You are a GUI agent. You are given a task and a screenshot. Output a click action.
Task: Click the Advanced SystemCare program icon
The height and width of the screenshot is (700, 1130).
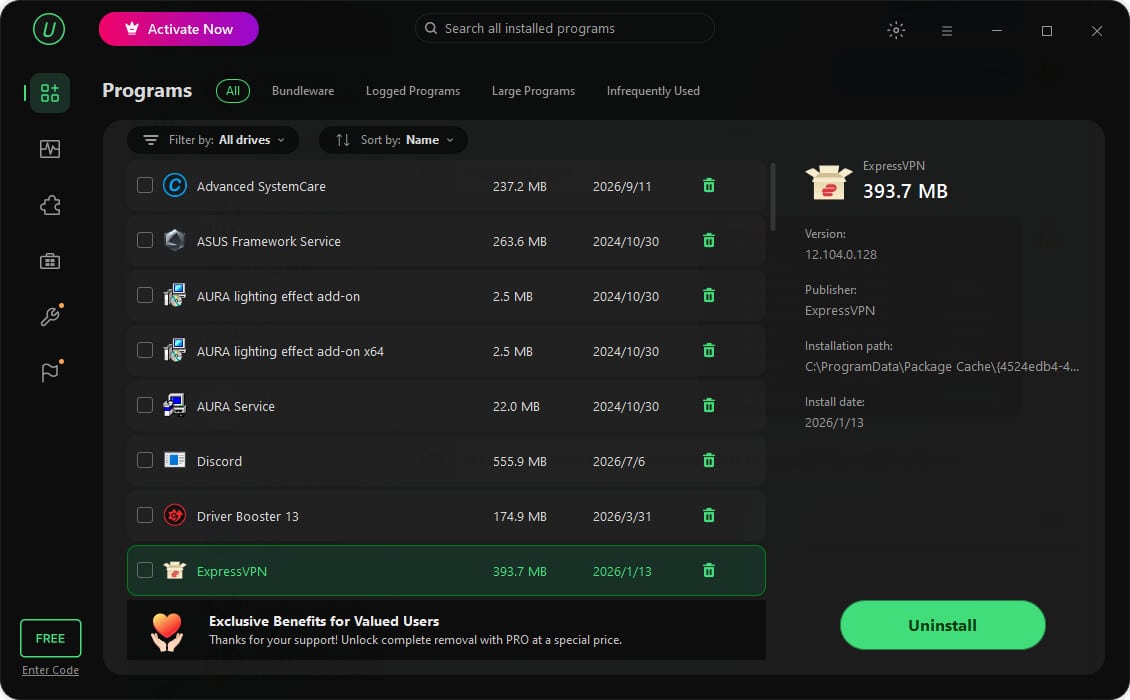point(174,185)
